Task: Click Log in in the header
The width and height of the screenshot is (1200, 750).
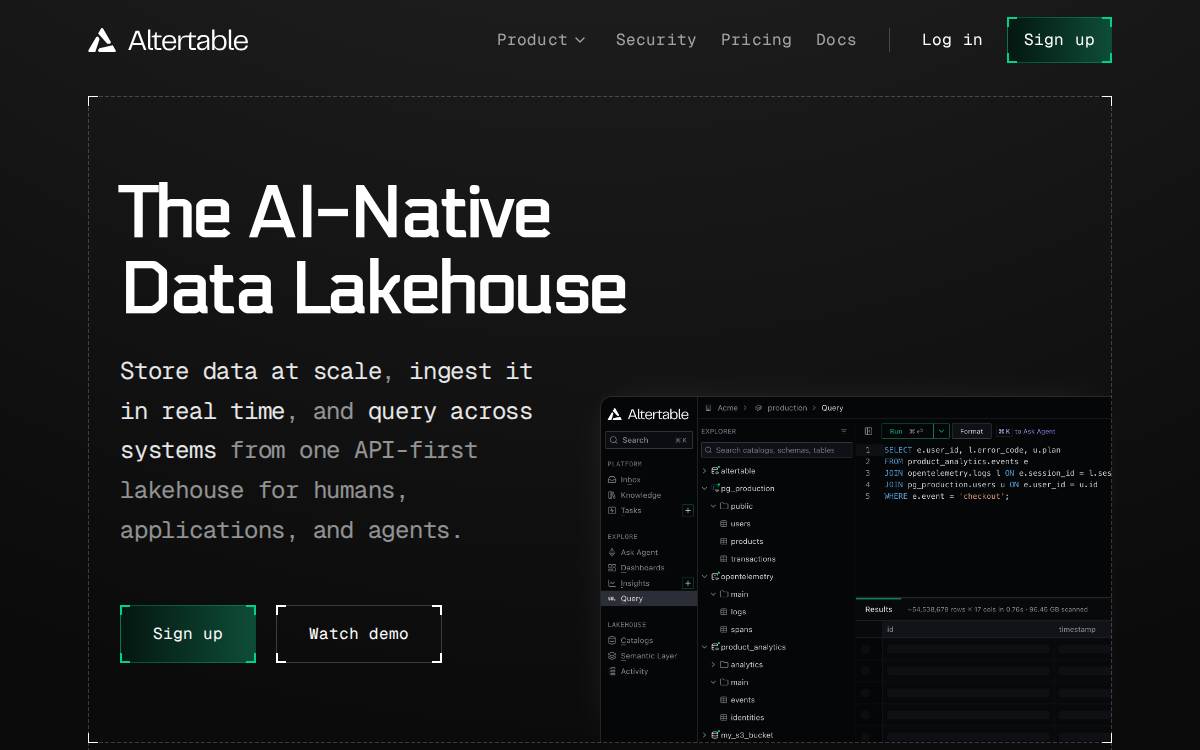Action: tap(952, 40)
